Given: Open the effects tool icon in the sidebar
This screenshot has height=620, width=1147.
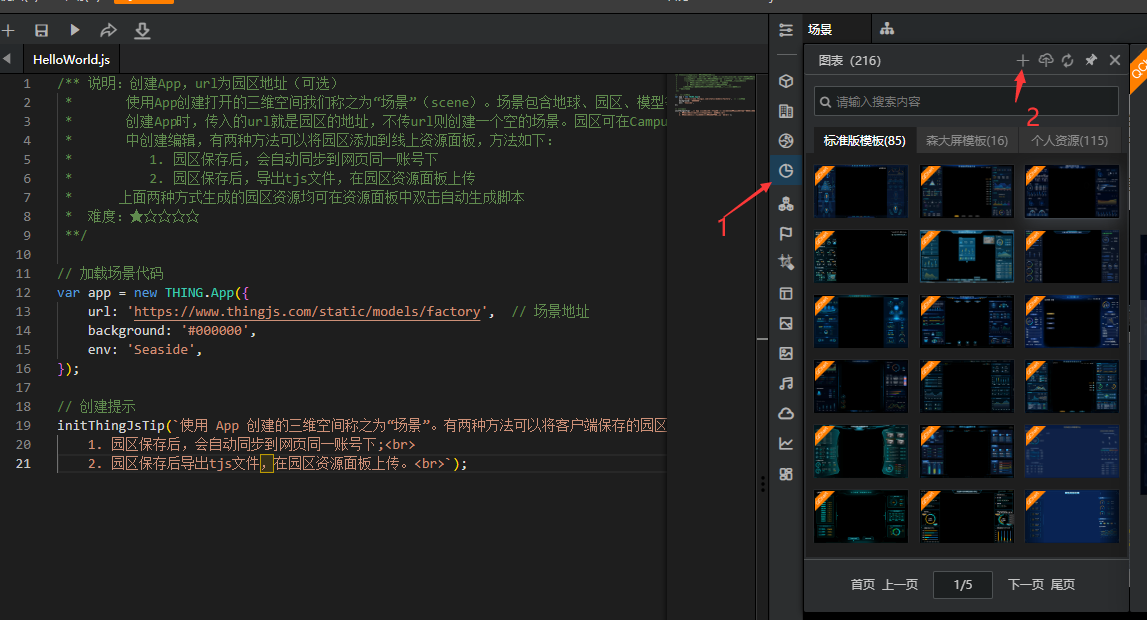Looking at the screenshot, I should pos(786,262).
